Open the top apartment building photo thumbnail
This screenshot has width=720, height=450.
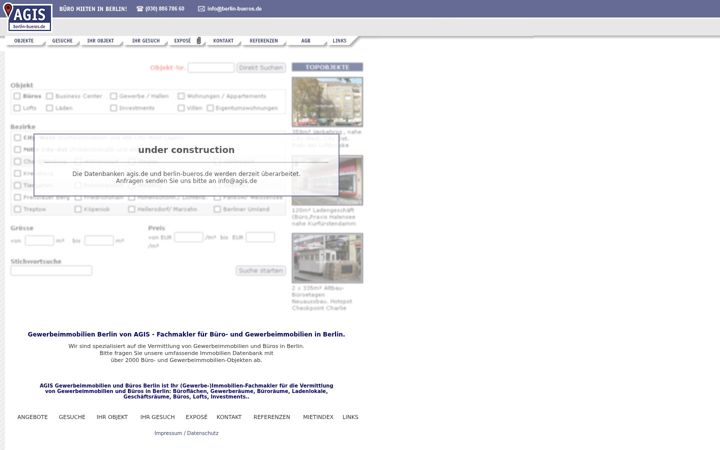(327, 101)
